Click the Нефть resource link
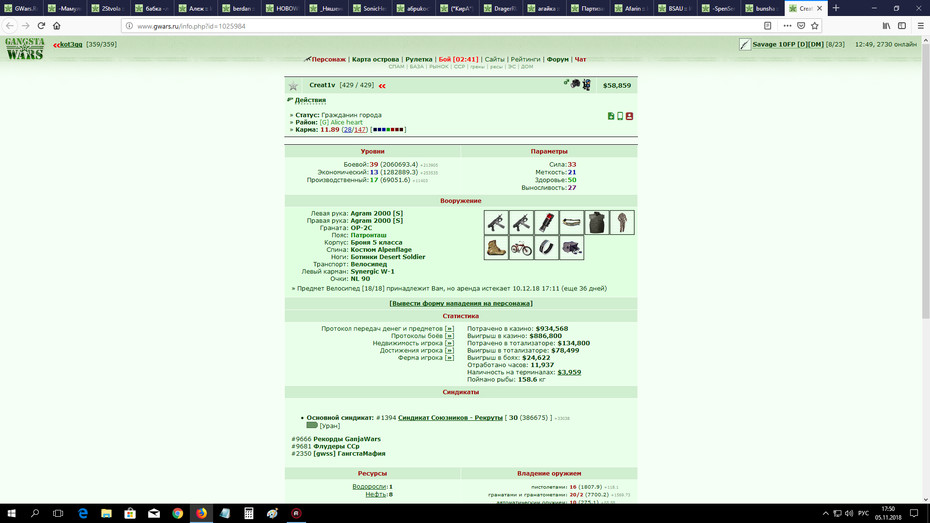 376,494
